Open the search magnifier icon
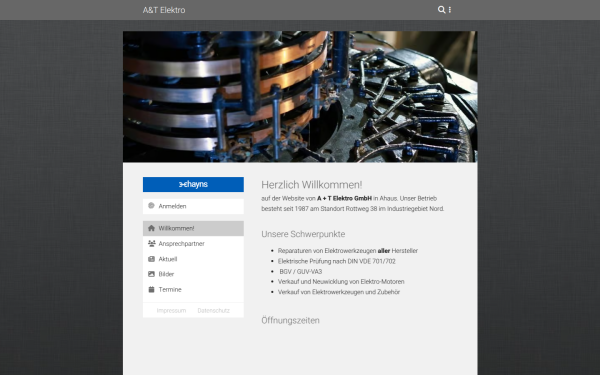Image resolution: width=600 pixels, height=375 pixels. click(441, 10)
